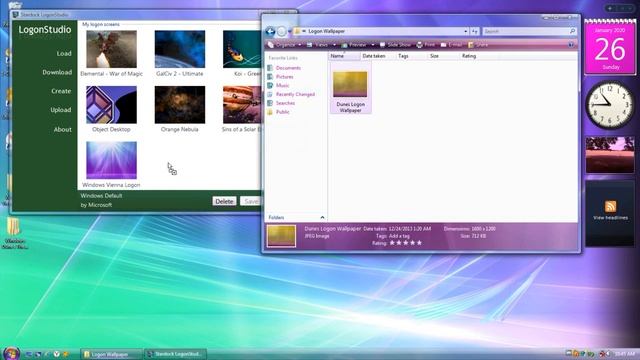The height and width of the screenshot is (360, 640).
Task: Expand the Folders pane chevron
Action: [x=322, y=218]
